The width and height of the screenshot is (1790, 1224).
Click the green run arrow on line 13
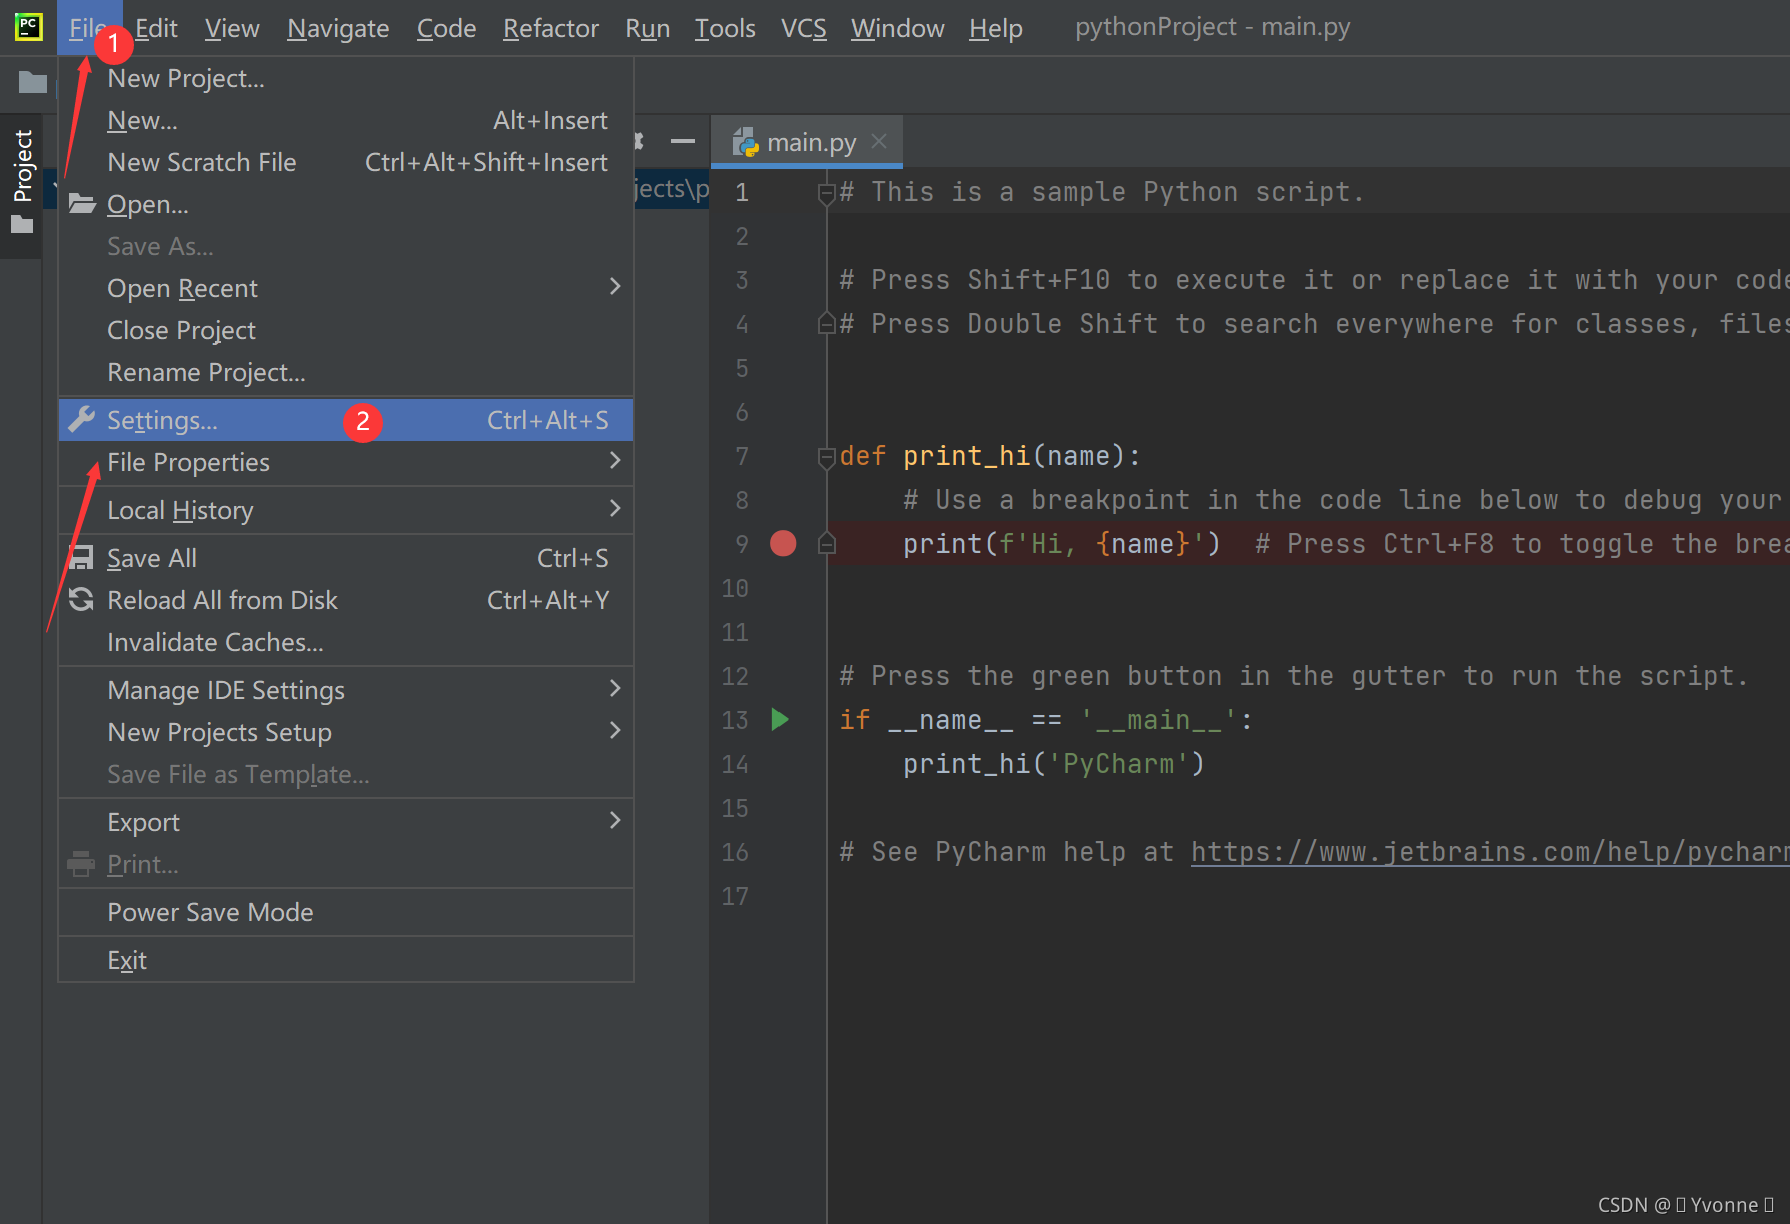click(780, 719)
